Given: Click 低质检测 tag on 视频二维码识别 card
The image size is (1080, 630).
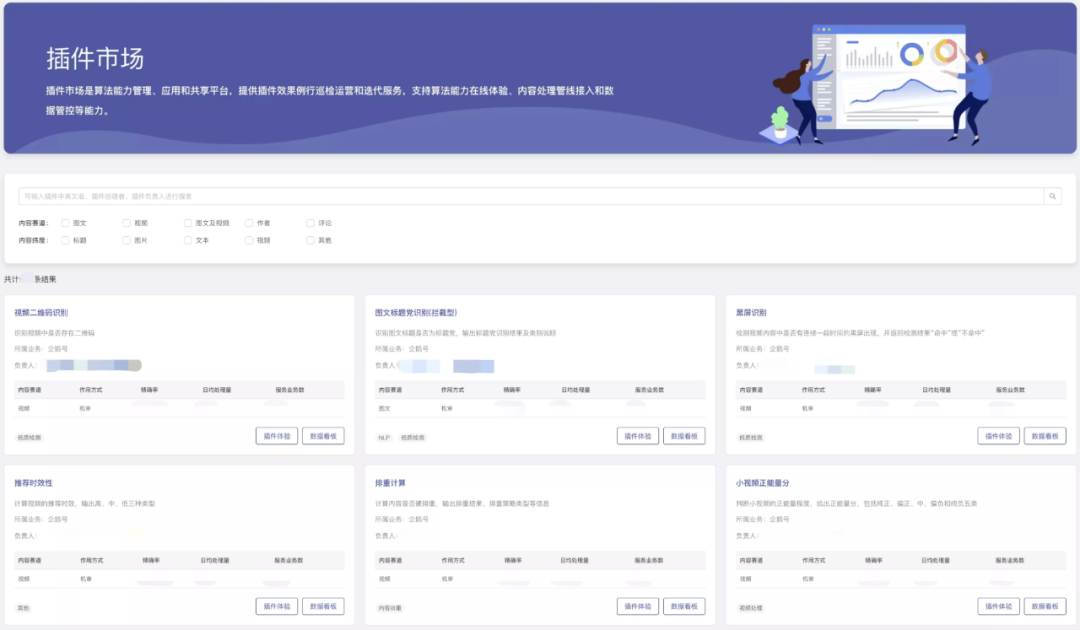Looking at the screenshot, I should [29, 438].
